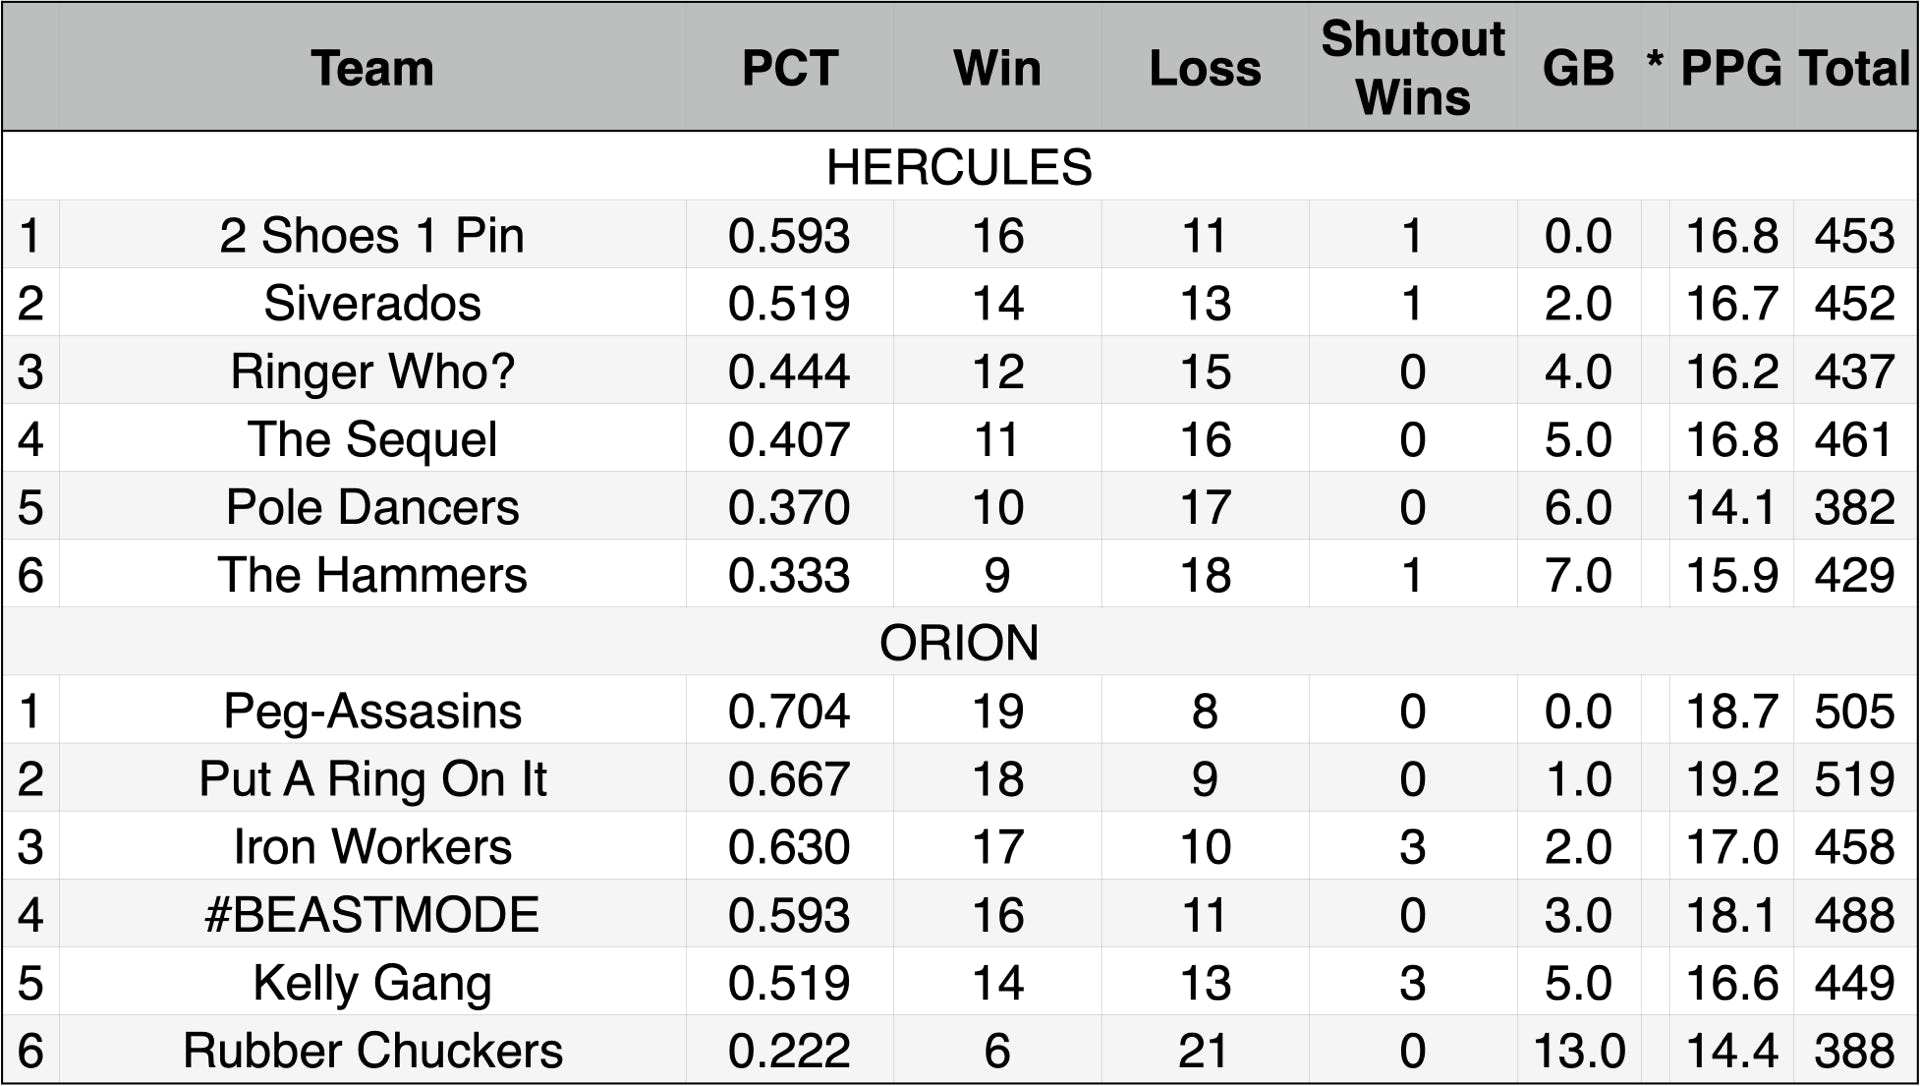Click the PCT column header
1920x1086 pixels.
789,68
